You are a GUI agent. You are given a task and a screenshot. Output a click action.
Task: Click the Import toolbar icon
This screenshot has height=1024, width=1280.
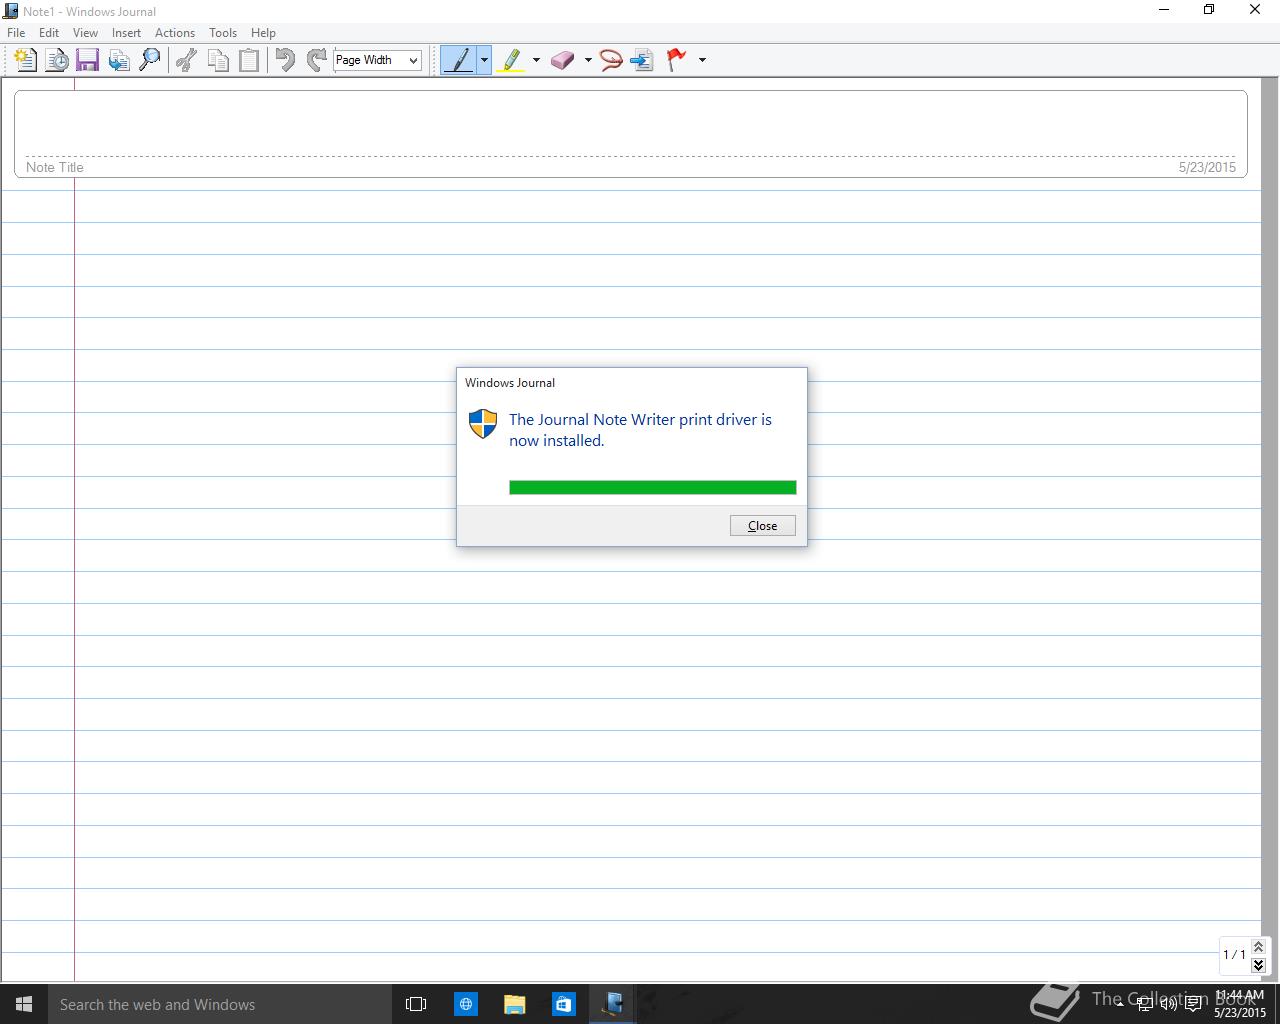[x=119, y=60]
